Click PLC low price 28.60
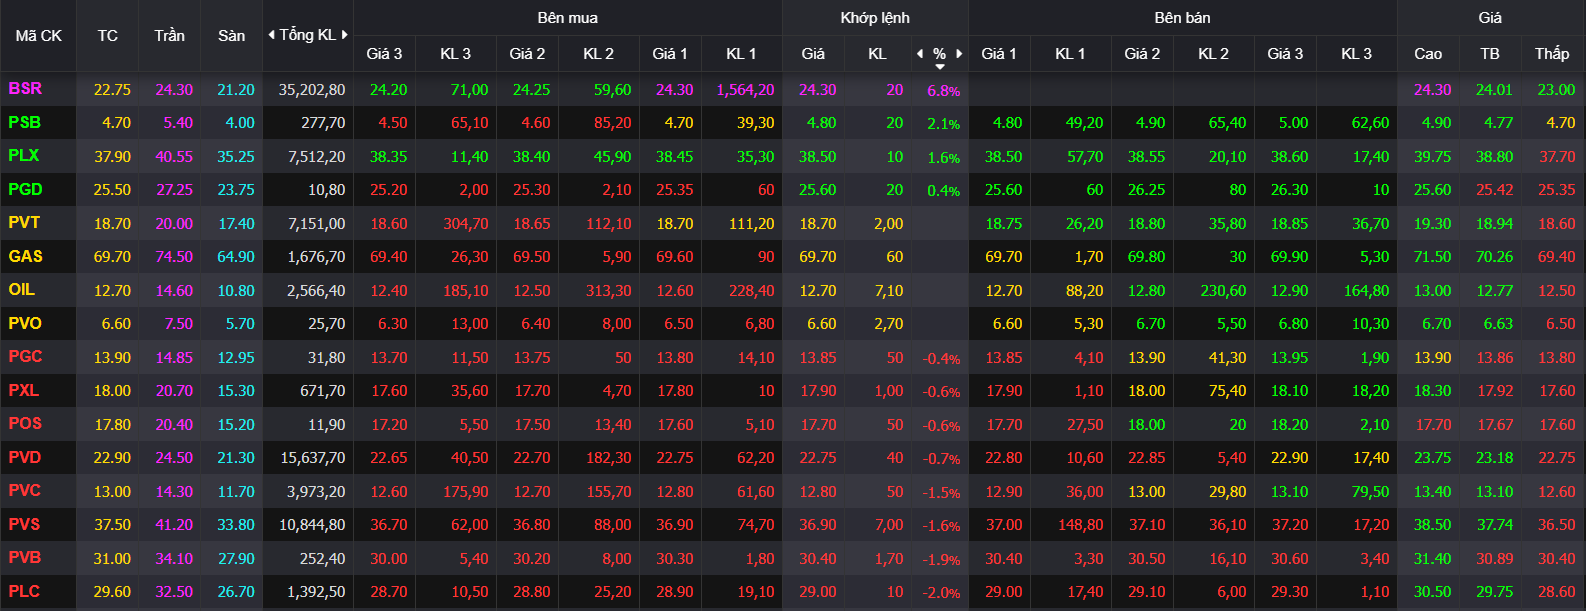The width and height of the screenshot is (1586, 611). (x=1557, y=592)
